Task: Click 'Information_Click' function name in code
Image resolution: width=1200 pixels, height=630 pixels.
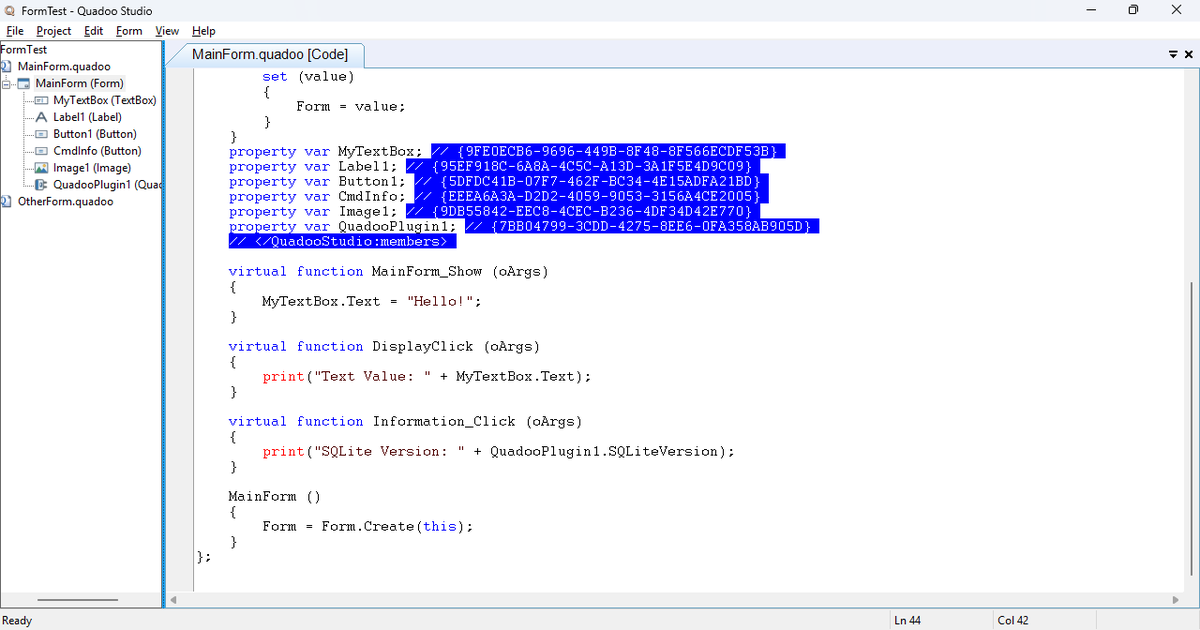Action: coord(444,421)
